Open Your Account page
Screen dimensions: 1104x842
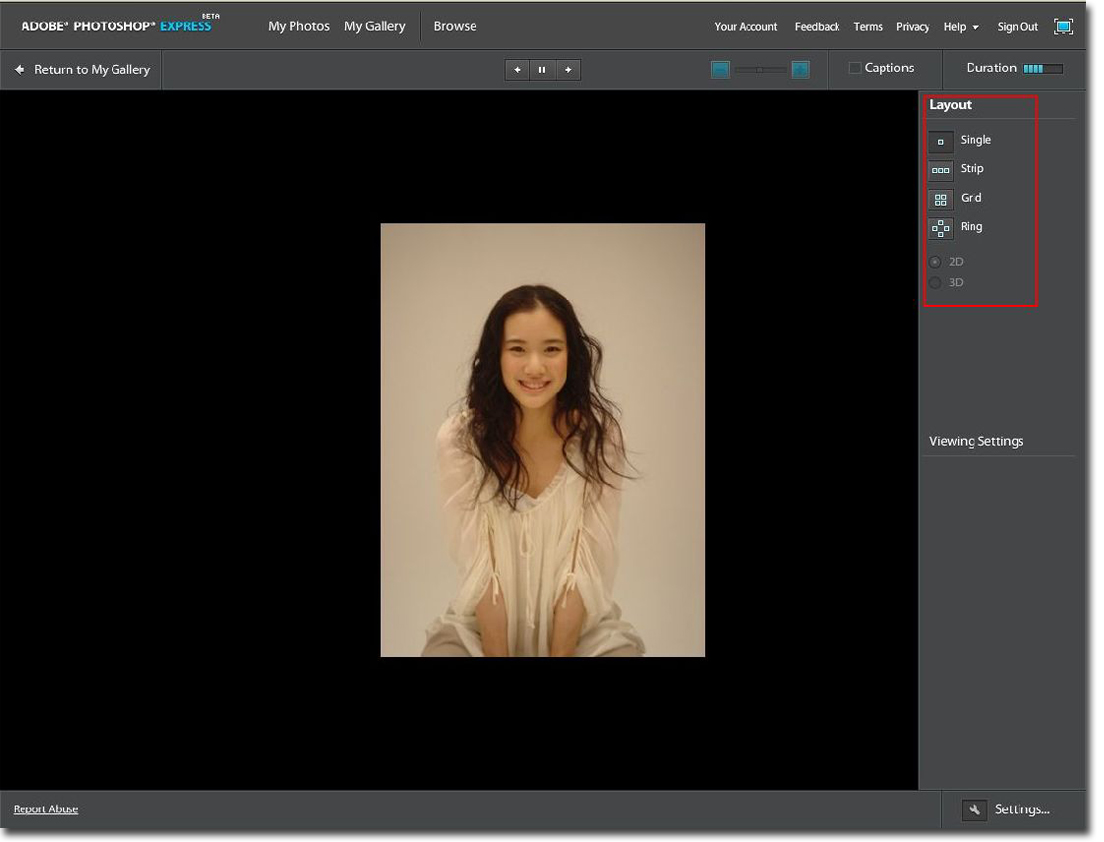point(746,27)
